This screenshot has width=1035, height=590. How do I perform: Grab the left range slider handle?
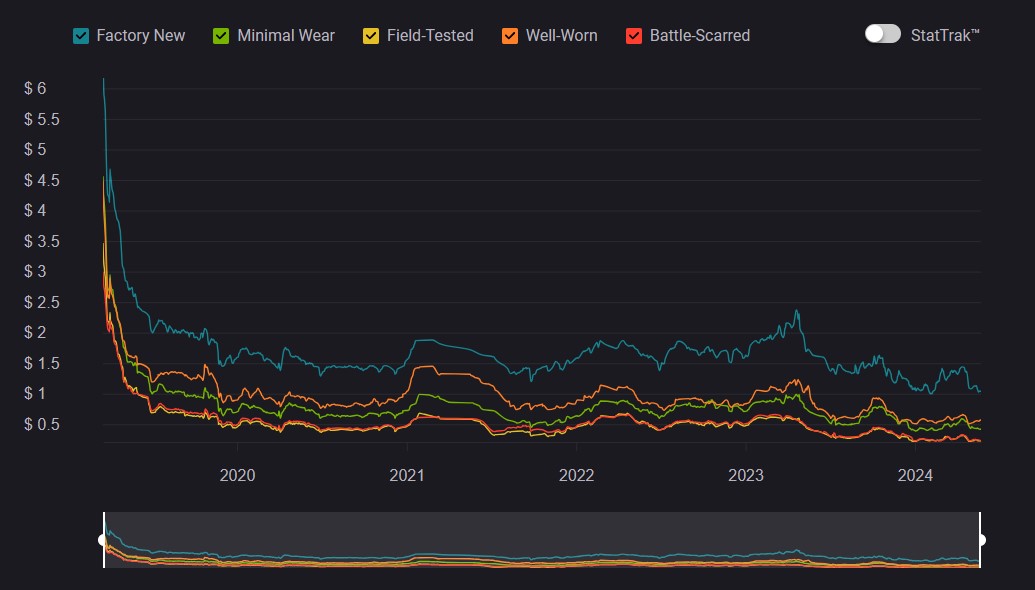[x=103, y=540]
